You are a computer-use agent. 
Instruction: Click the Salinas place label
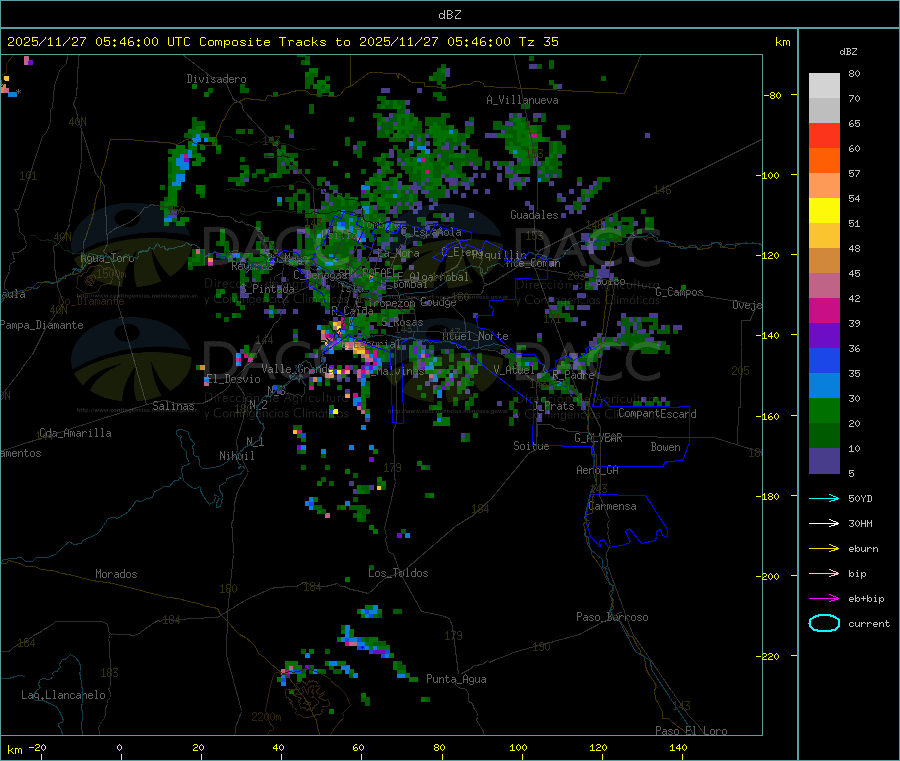point(173,406)
